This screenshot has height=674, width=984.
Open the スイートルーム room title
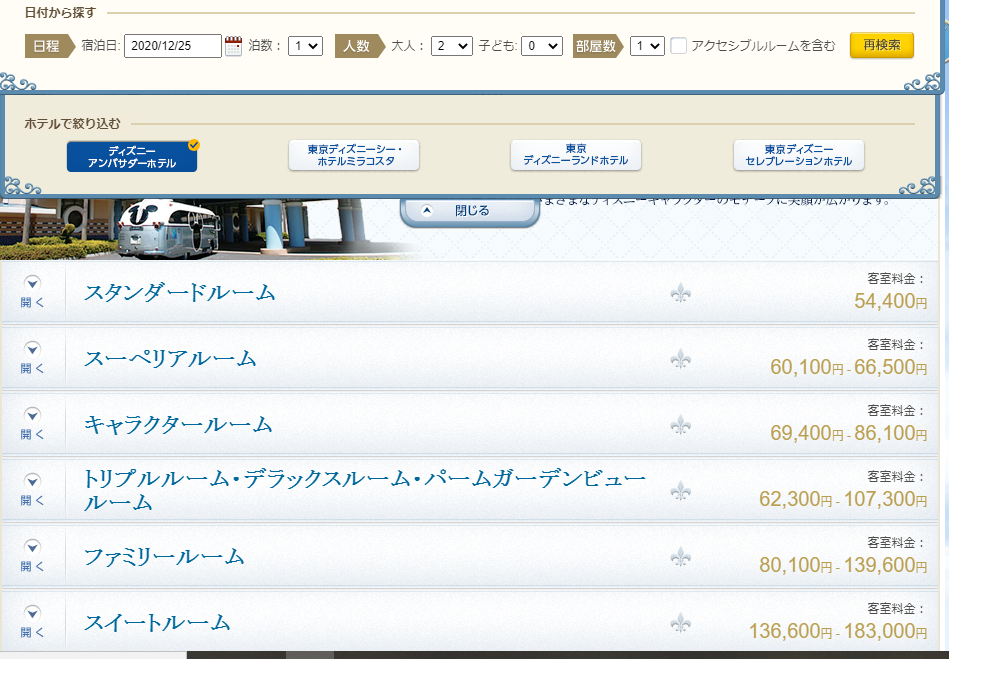click(157, 623)
